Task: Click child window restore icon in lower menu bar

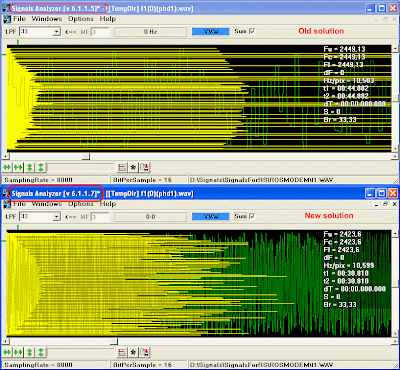Action: click(x=386, y=204)
